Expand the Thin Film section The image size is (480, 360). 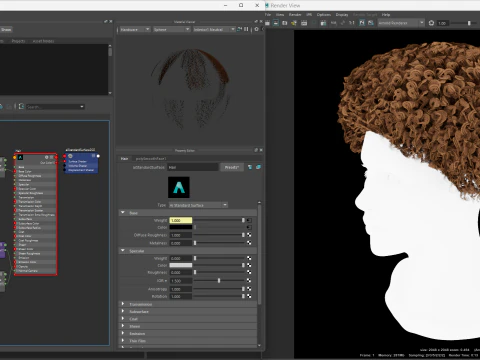coord(123,341)
